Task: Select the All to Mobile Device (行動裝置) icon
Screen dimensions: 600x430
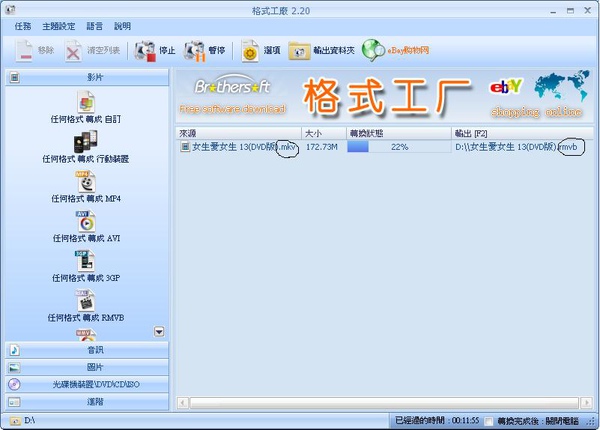Action: (x=86, y=141)
